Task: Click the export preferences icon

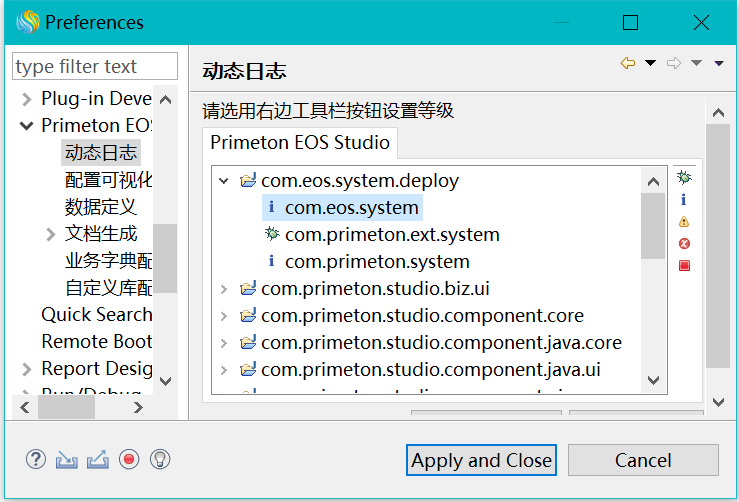Action: point(98,459)
